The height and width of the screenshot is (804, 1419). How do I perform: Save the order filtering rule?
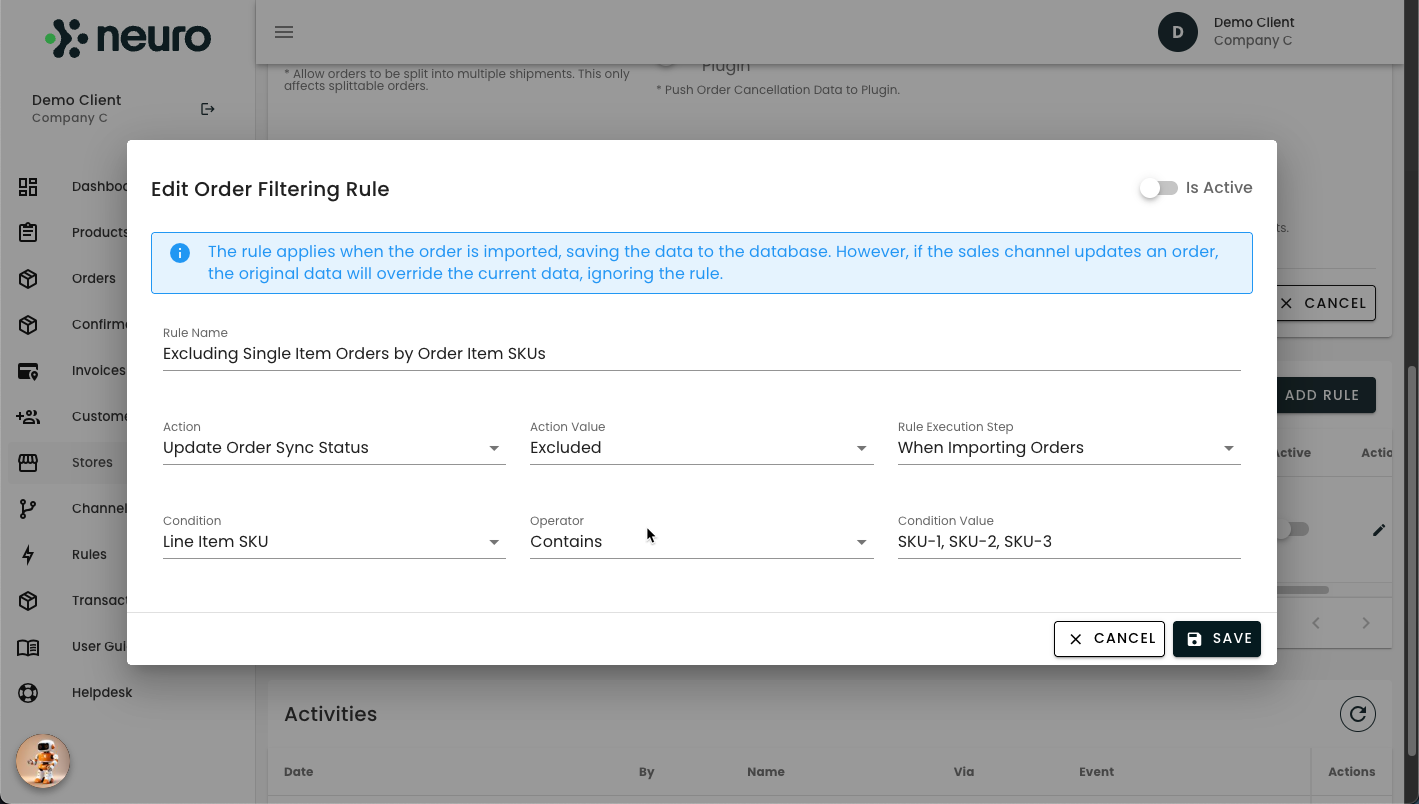click(1217, 639)
